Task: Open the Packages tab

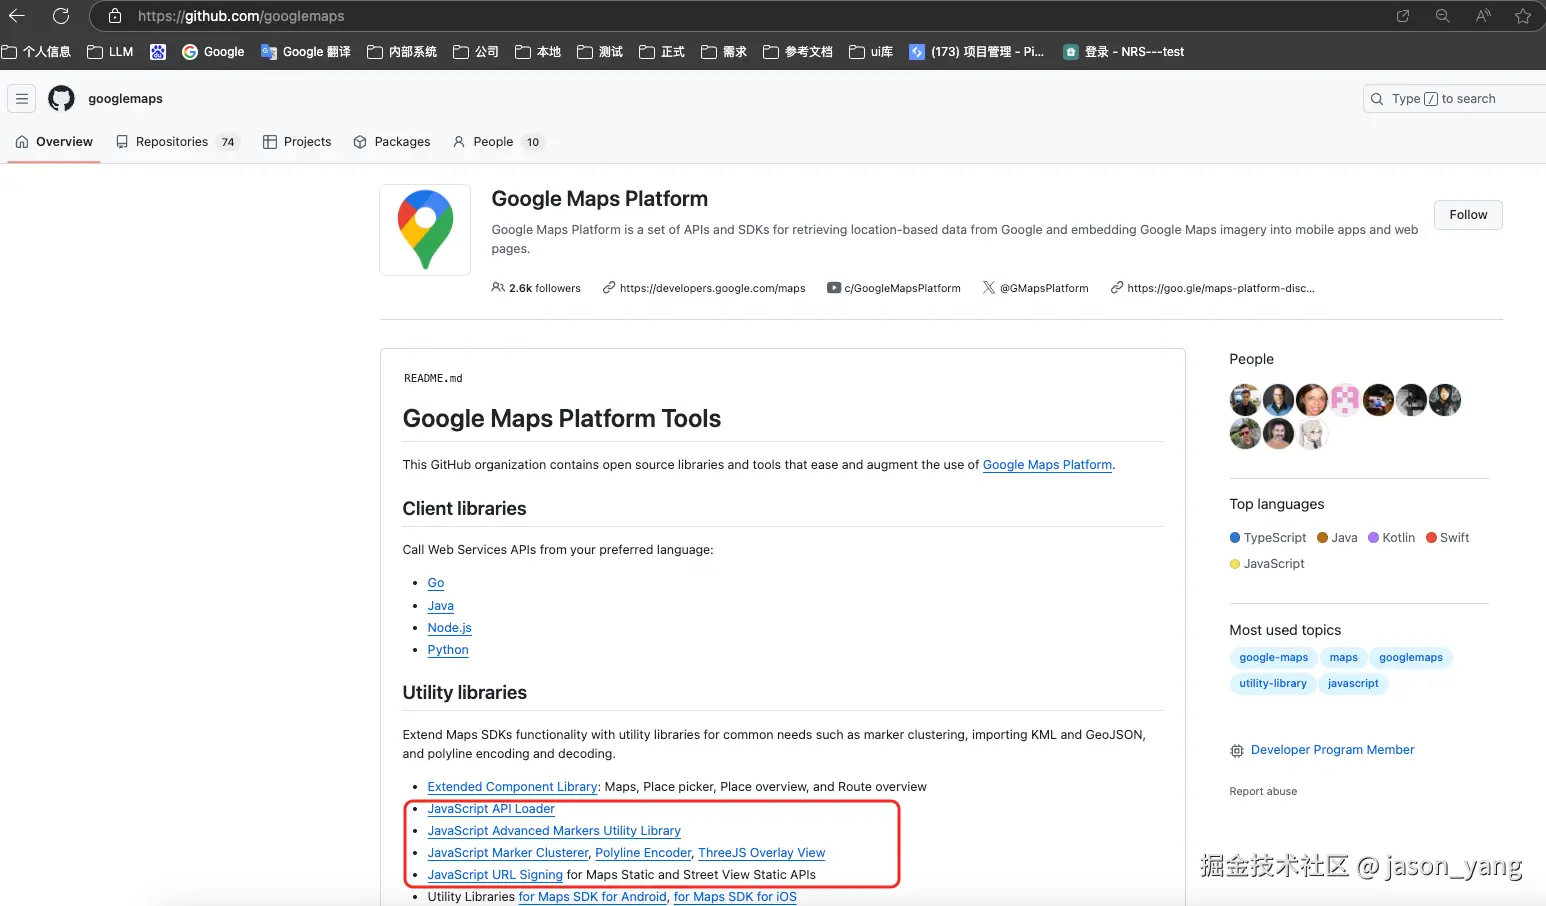Action: [x=392, y=142]
